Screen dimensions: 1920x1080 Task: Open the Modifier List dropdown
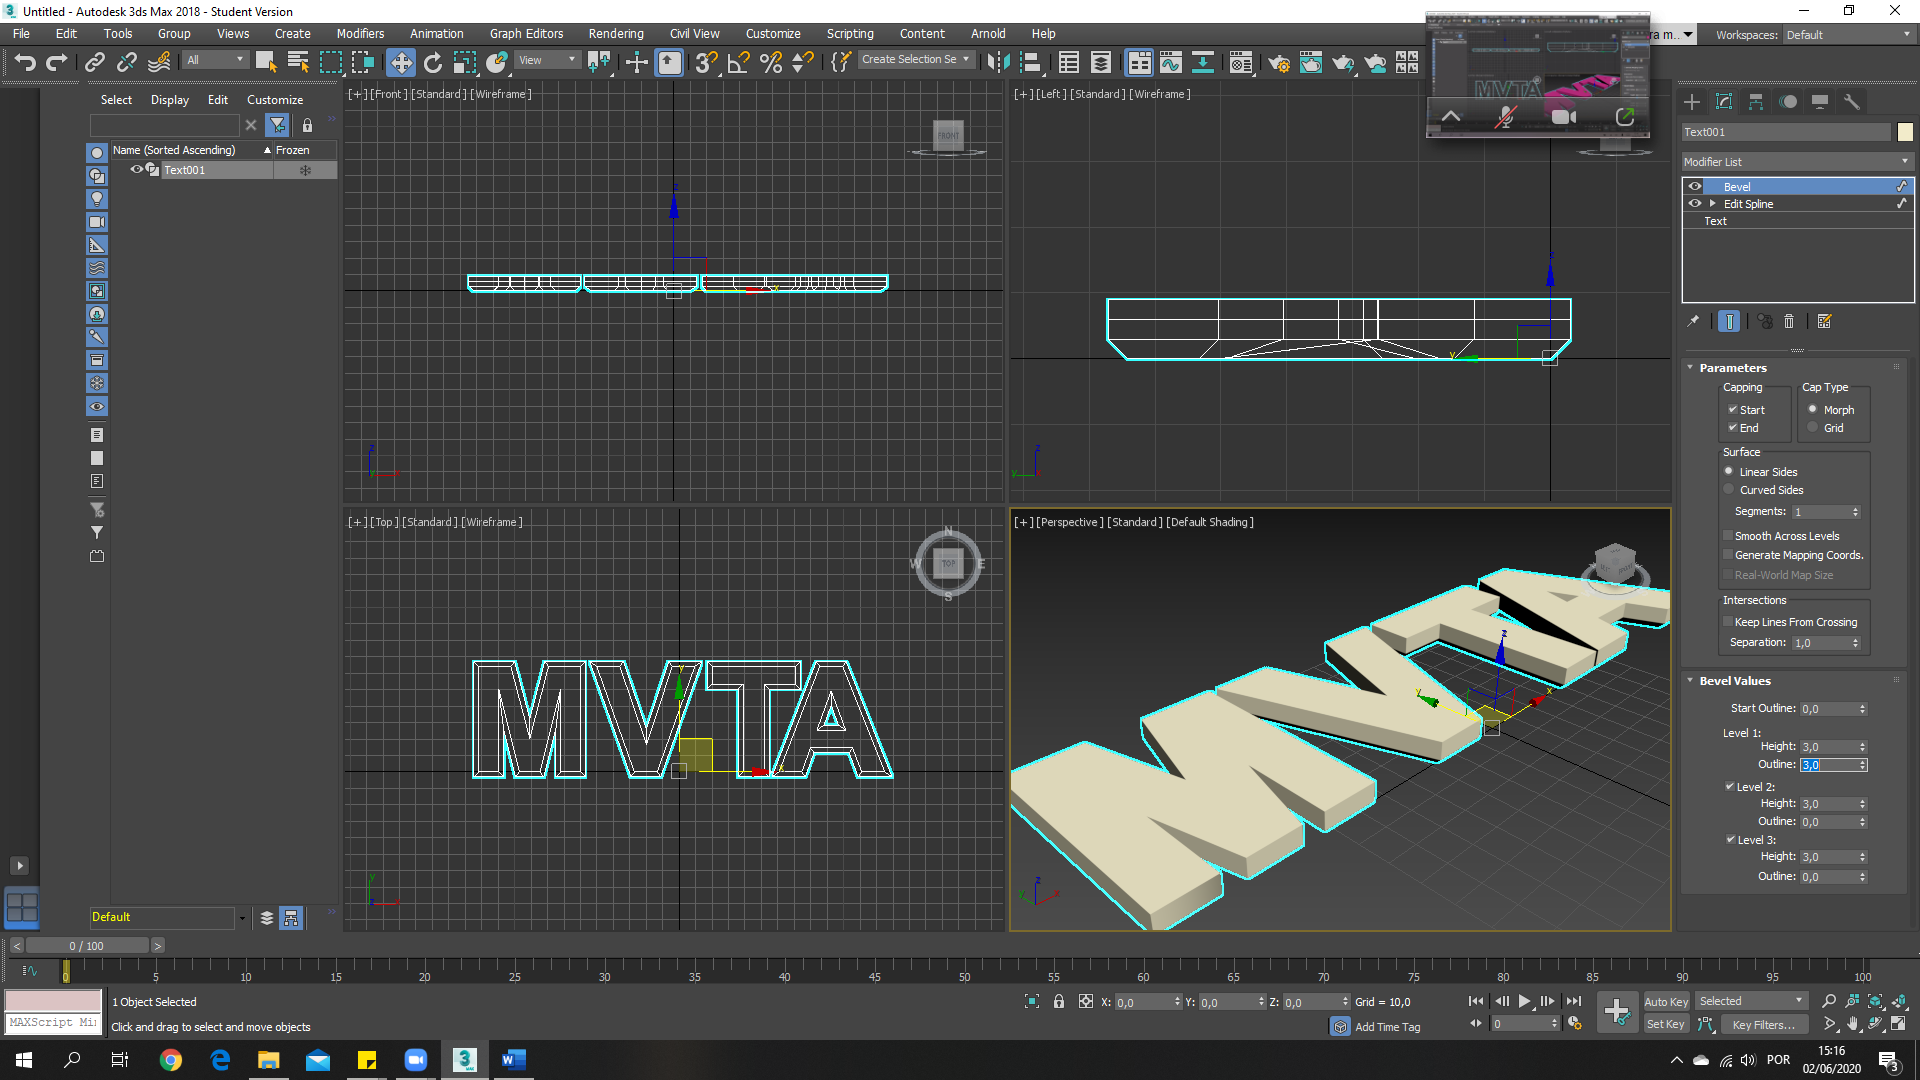tap(1796, 162)
